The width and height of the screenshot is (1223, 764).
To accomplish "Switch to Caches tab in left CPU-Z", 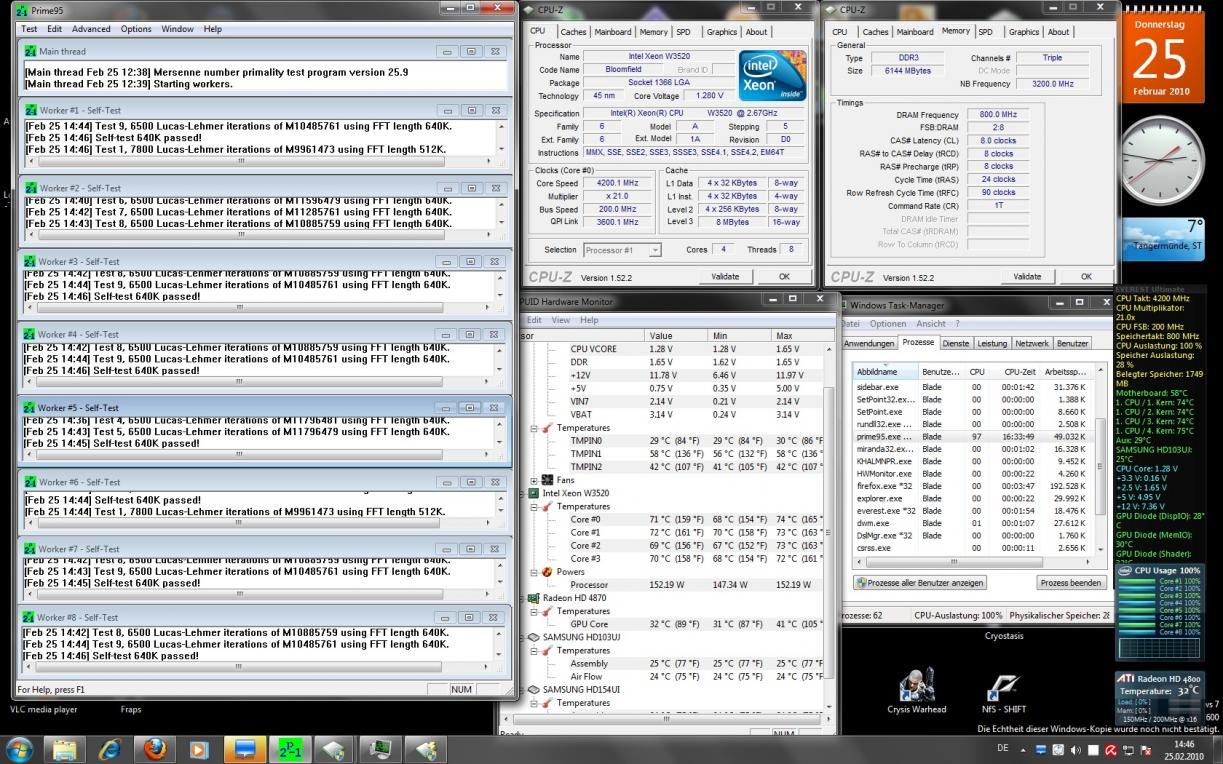I will [573, 32].
